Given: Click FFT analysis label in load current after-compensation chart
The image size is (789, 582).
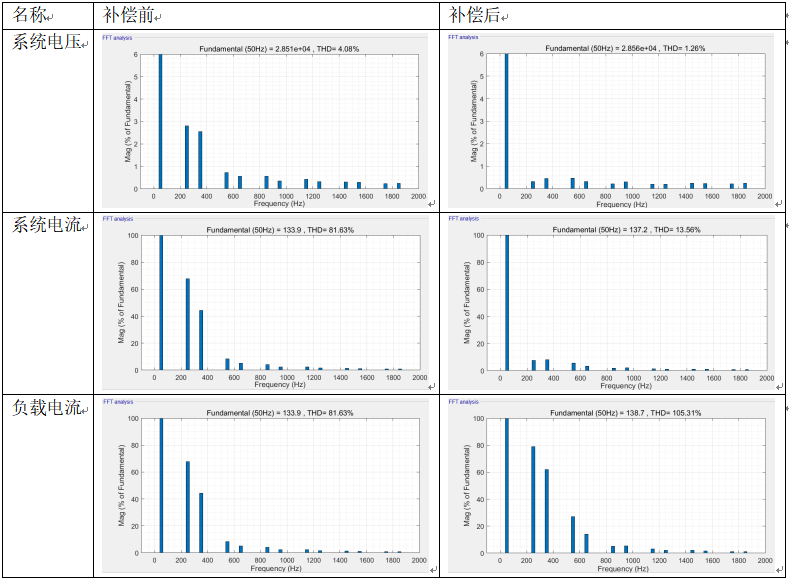Looking at the screenshot, I should pyautogui.click(x=464, y=402).
